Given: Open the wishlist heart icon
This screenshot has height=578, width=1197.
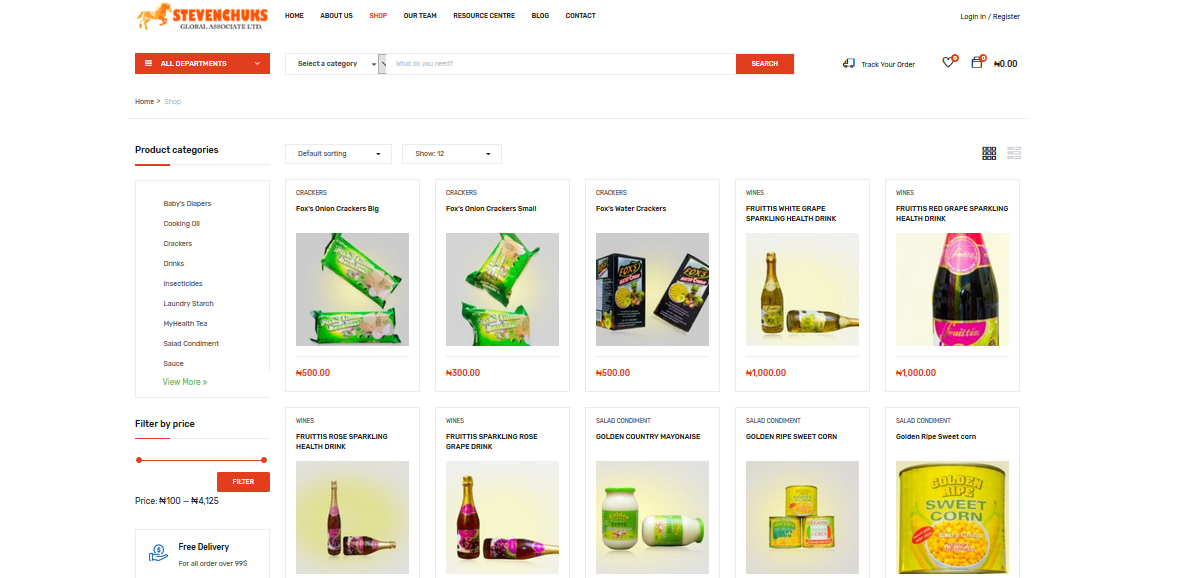Looking at the screenshot, I should point(948,63).
